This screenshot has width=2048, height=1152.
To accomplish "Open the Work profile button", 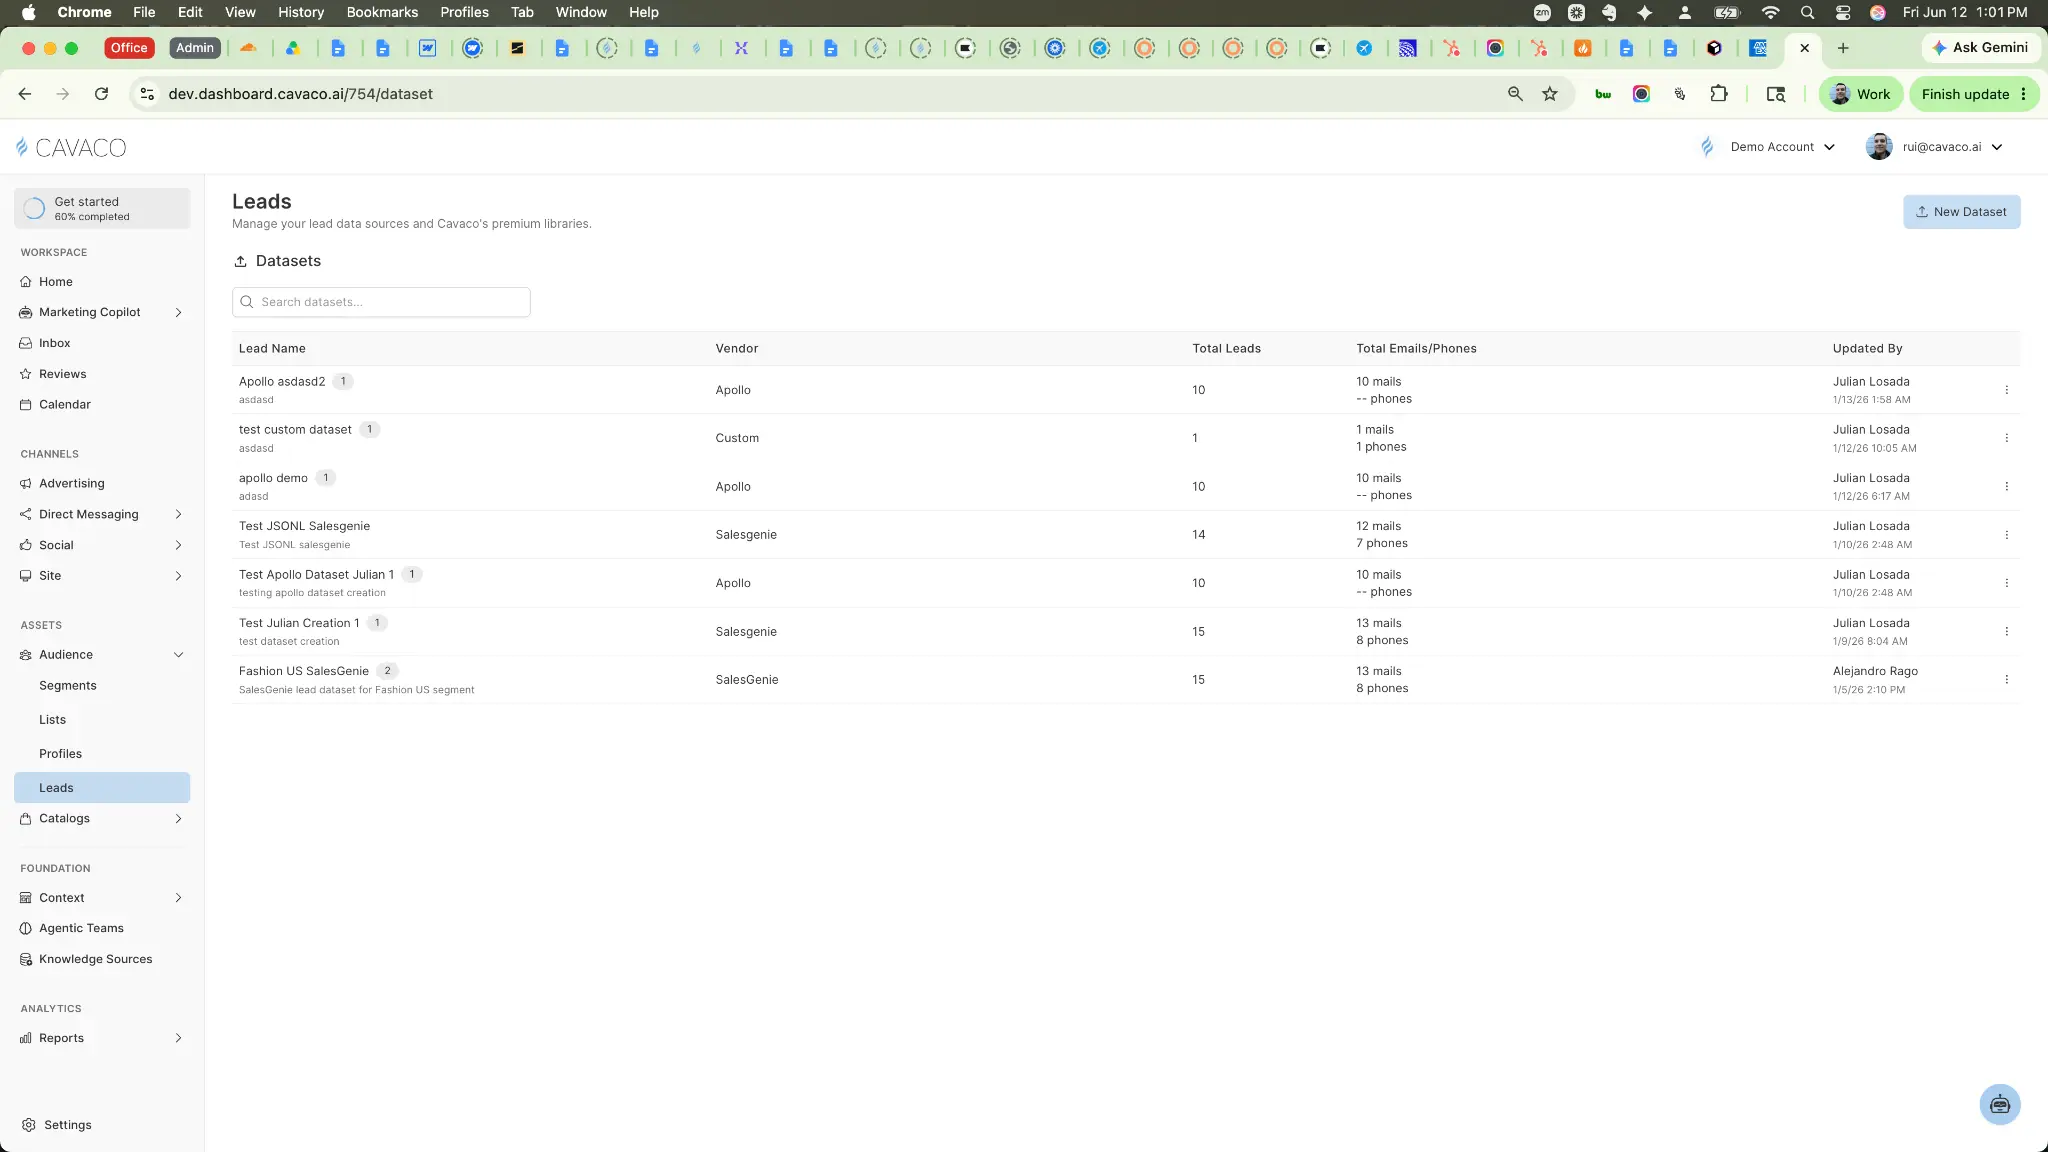I will tap(1860, 94).
